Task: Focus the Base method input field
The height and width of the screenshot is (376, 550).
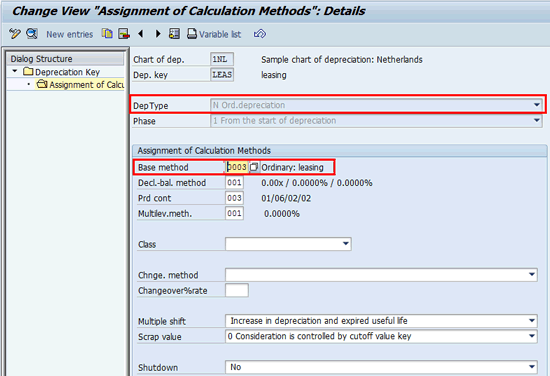Action: (237, 167)
